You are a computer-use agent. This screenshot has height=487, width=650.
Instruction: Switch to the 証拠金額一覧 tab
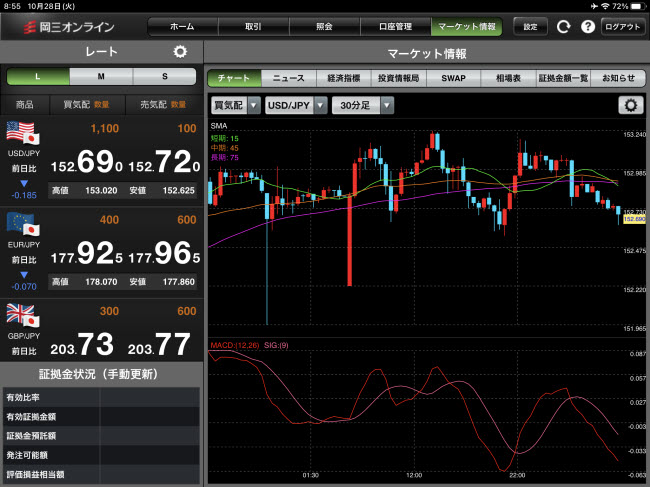pyautogui.click(x=563, y=78)
